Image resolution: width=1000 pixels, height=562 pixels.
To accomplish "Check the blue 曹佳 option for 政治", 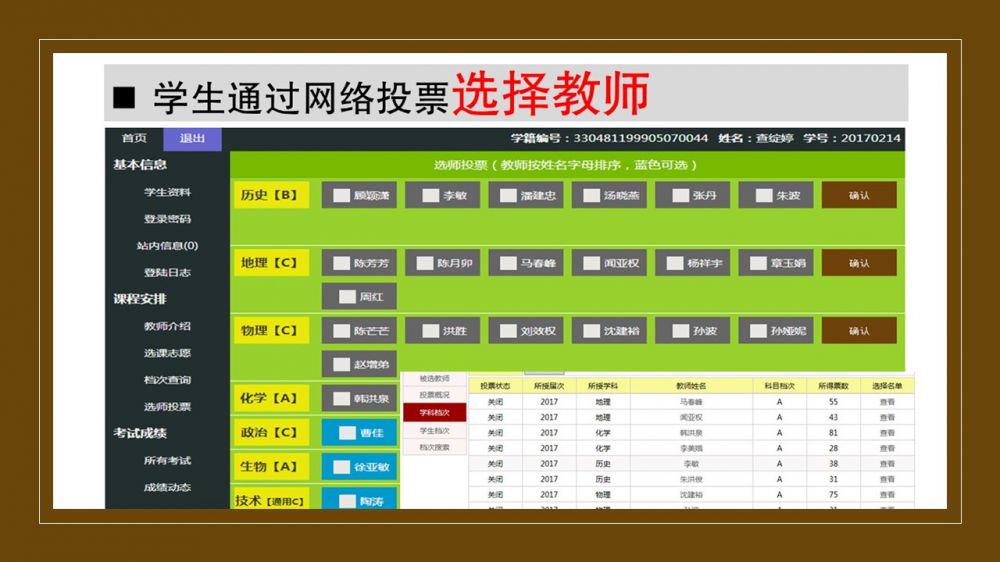I will tap(347, 433).
